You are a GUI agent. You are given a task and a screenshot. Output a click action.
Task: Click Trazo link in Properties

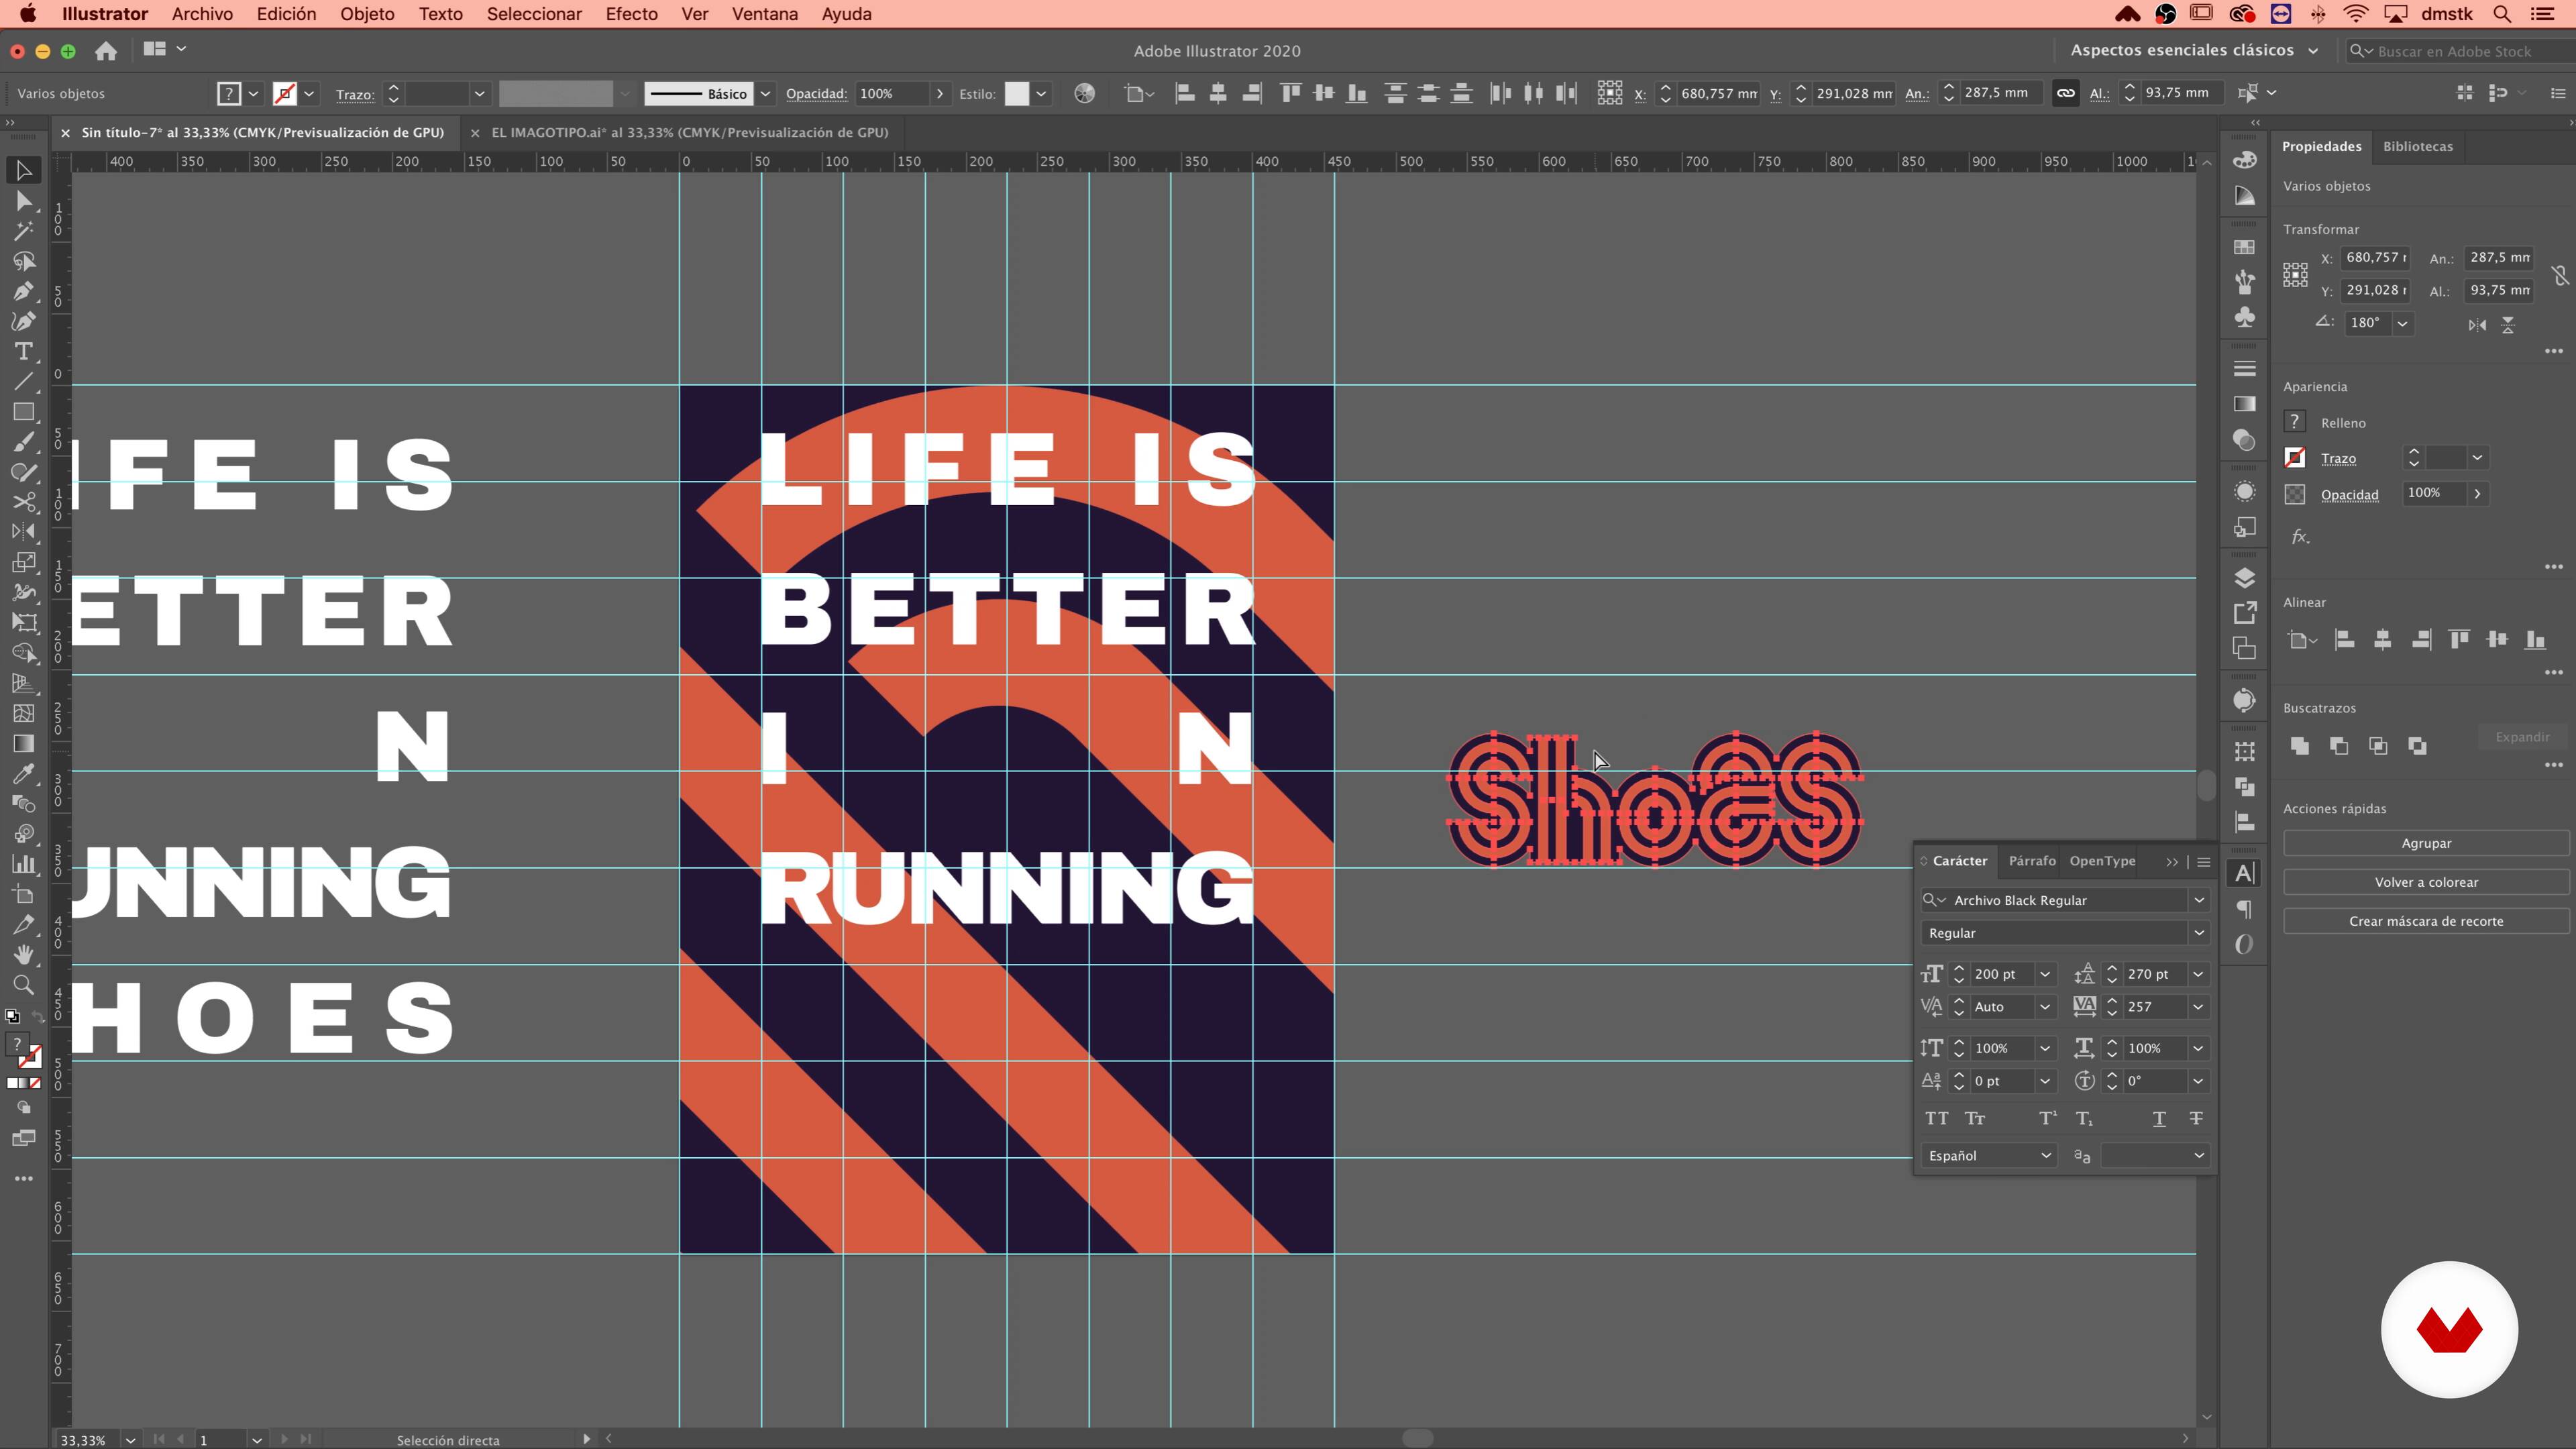pos(2338,459)
